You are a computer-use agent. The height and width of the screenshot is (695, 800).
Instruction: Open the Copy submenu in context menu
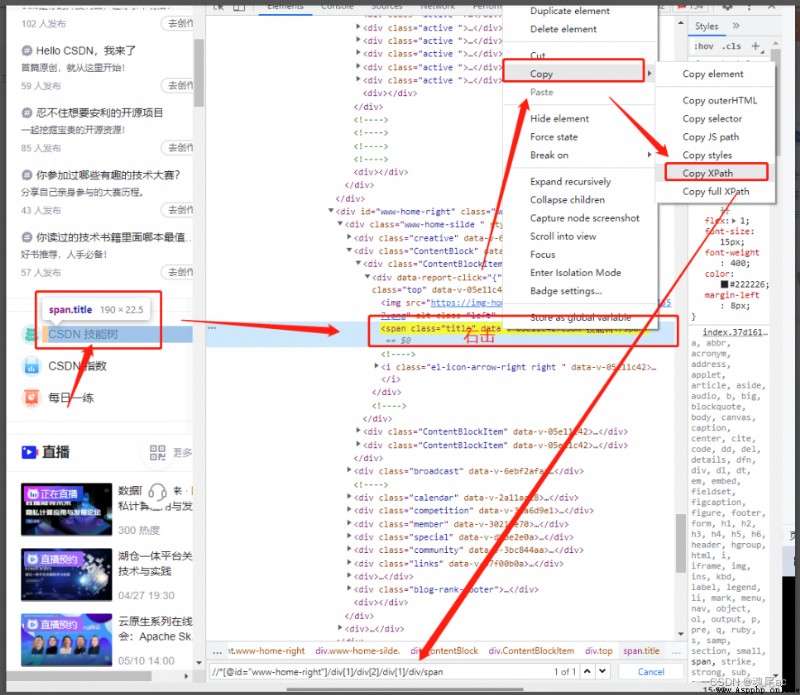(x=580, y=74)
